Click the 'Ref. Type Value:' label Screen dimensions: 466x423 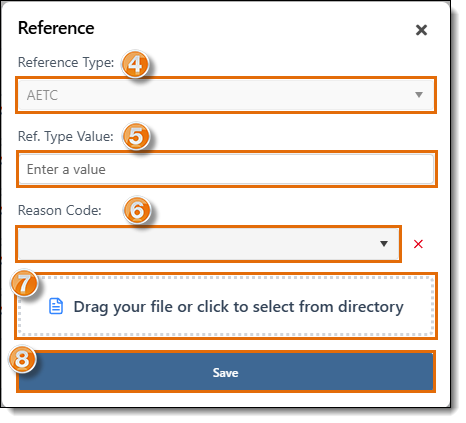click(66, 136)
